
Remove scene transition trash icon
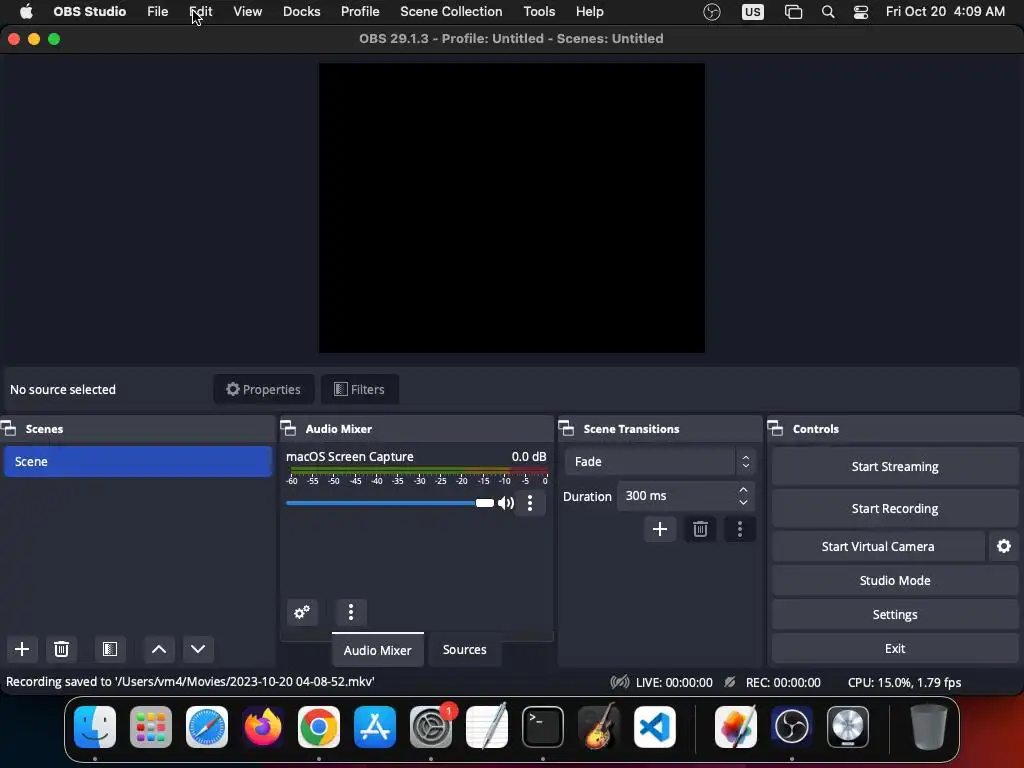pyautogui.click(x=700, y=529)
